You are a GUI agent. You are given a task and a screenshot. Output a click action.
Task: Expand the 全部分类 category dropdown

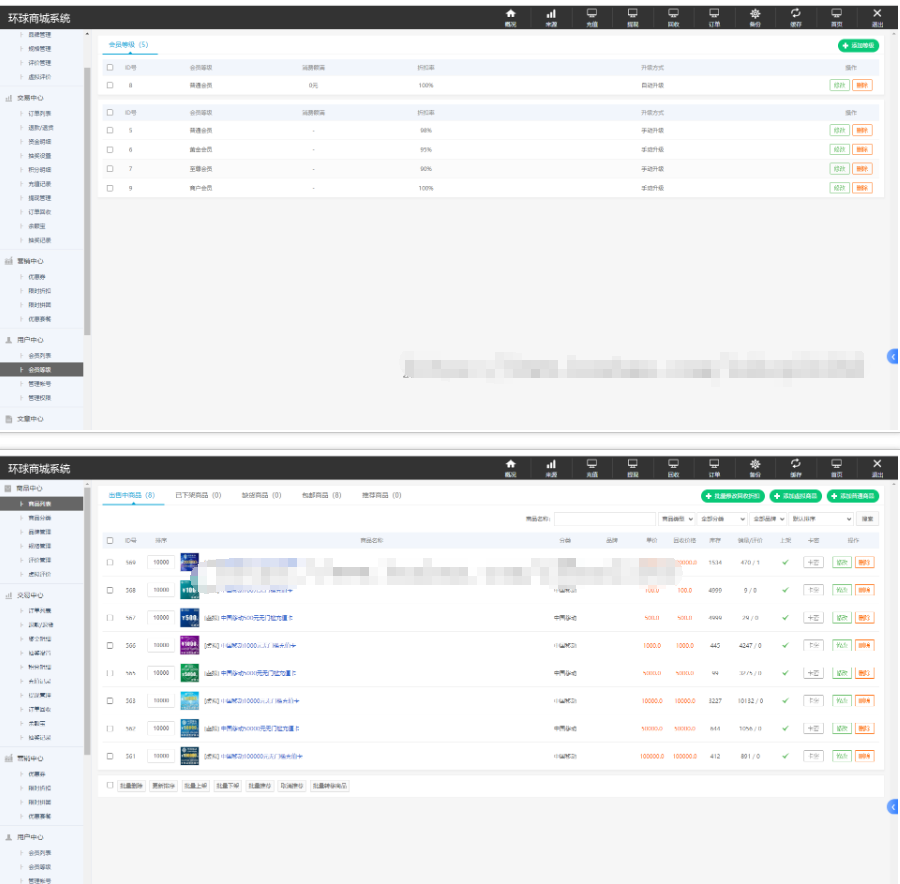coord(723,519)
